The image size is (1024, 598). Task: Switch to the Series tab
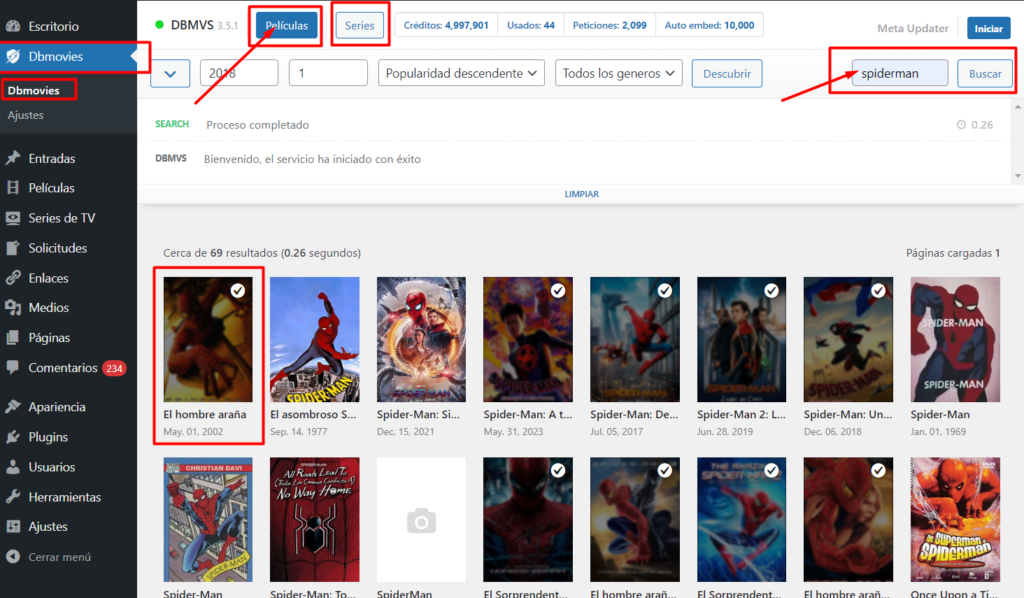click(359, 25)
